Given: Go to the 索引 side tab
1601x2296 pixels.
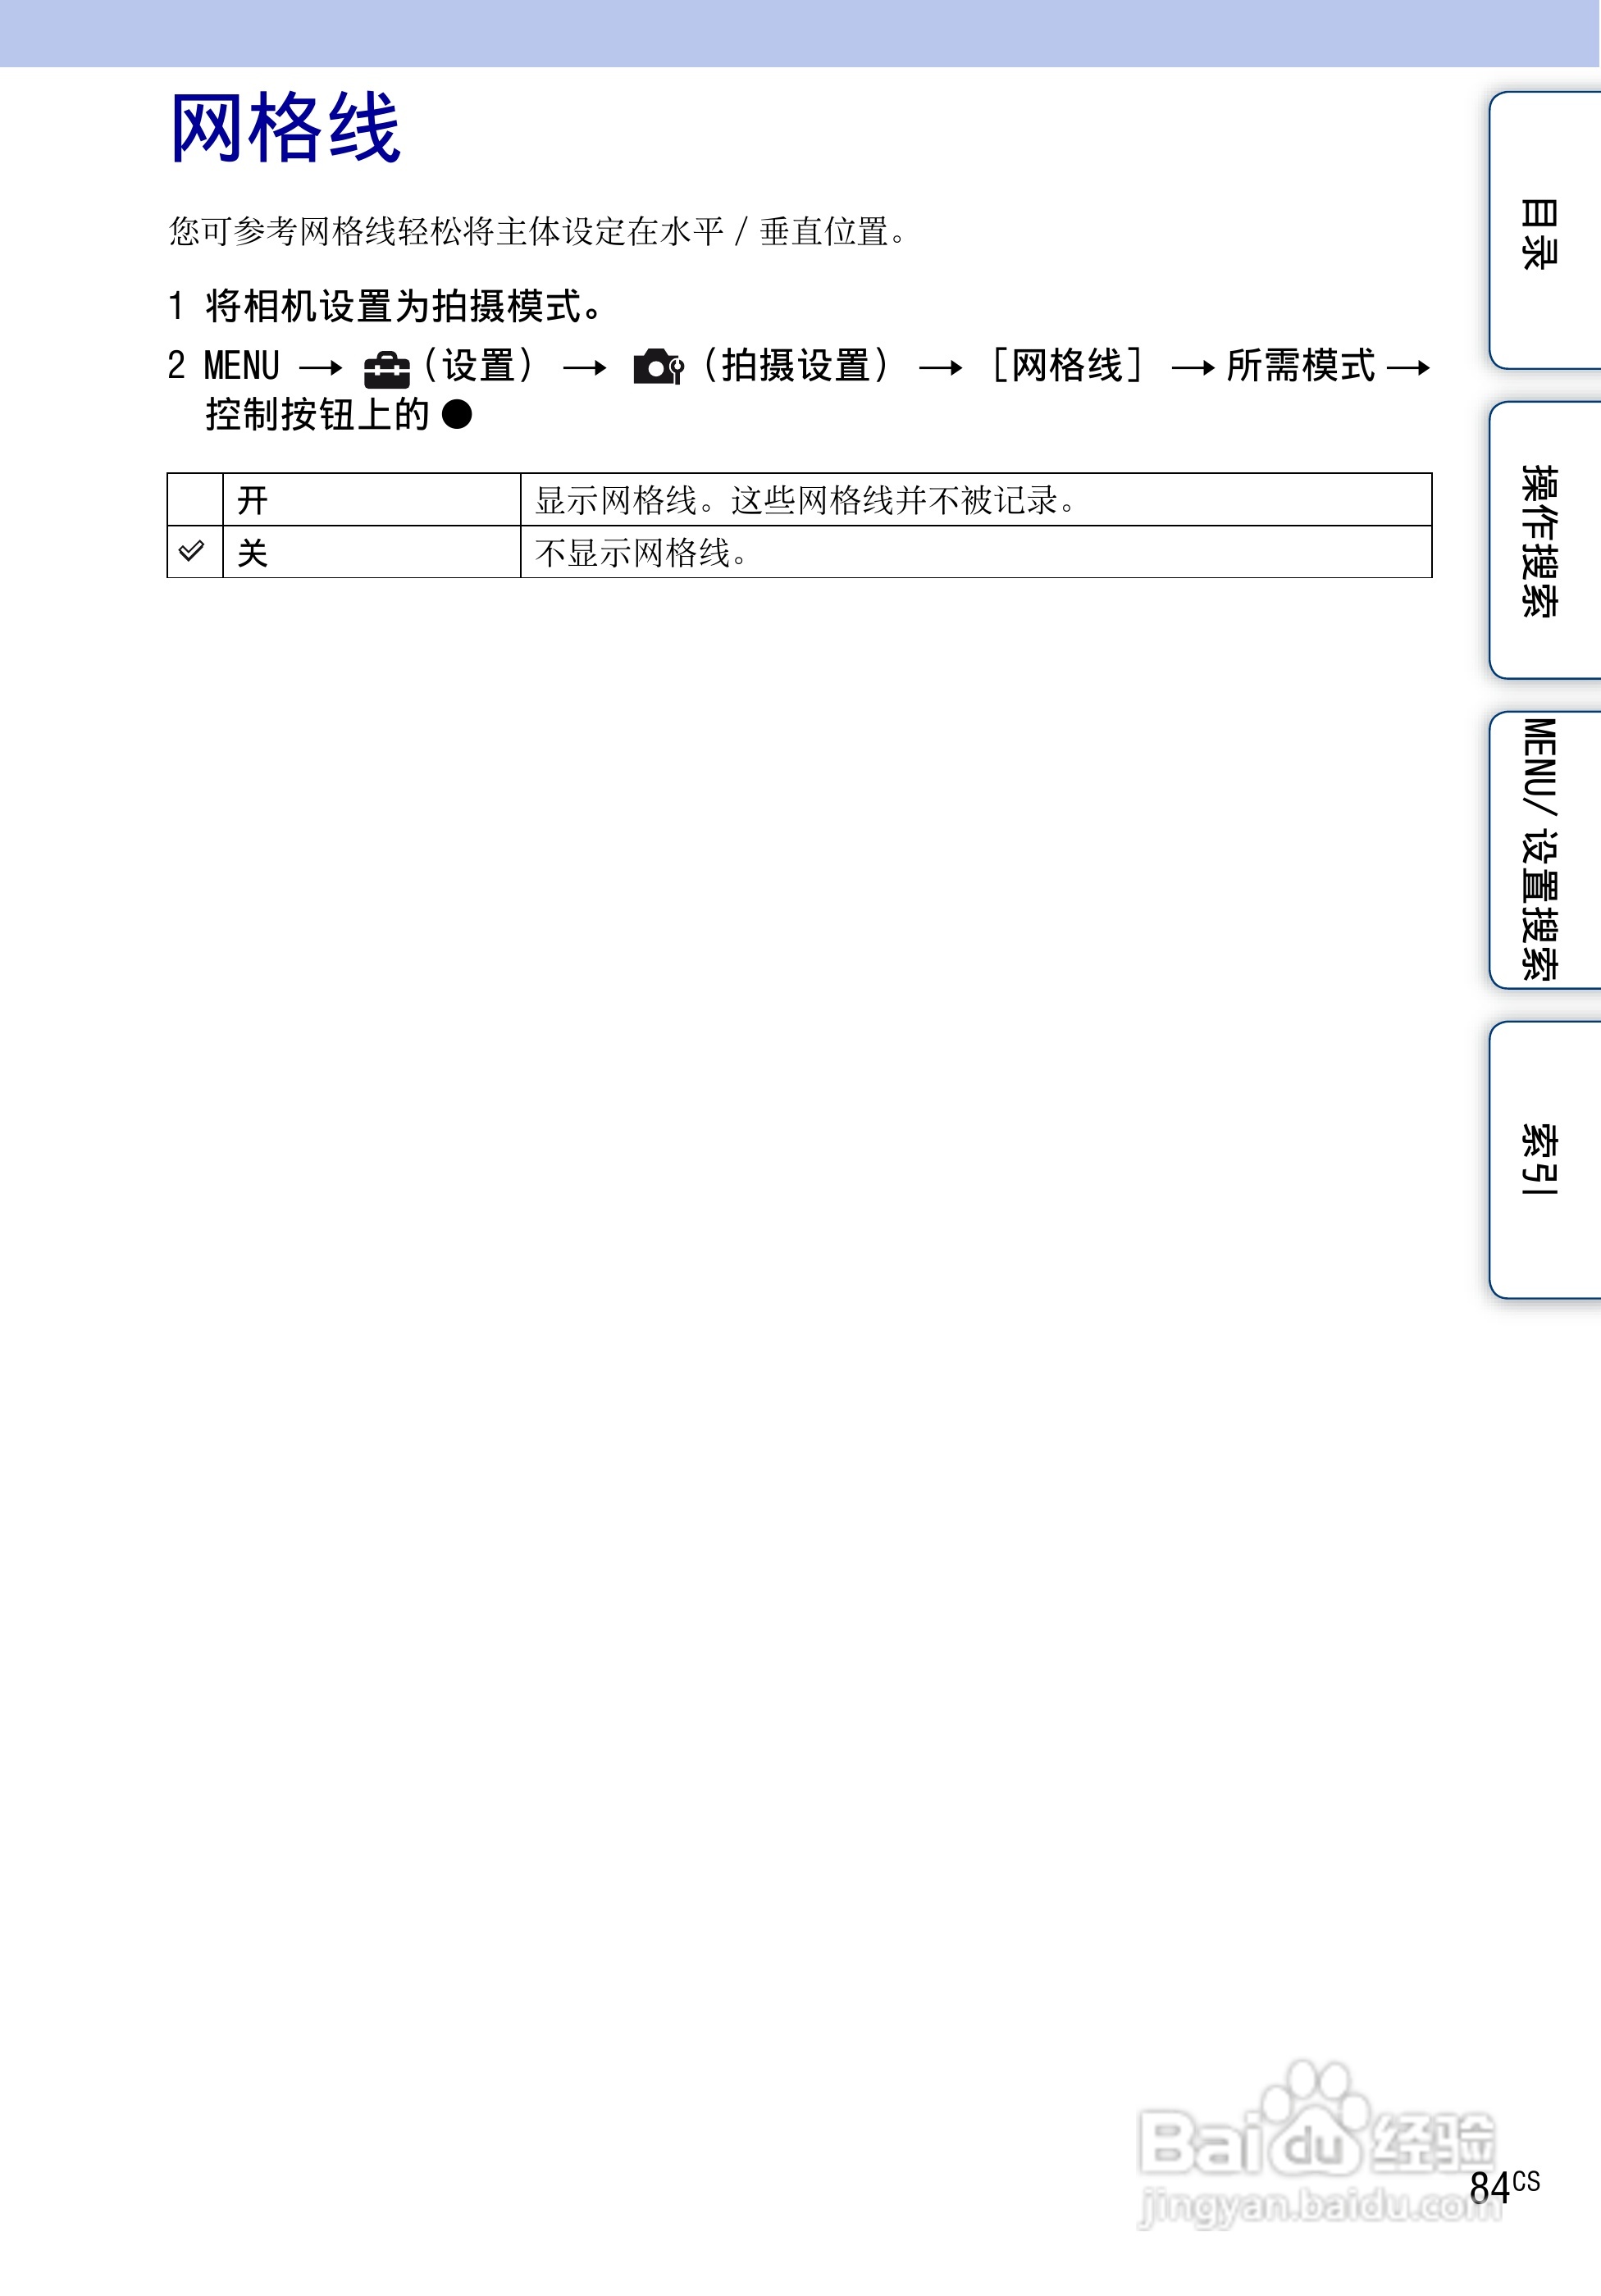Looking at the screenshot, I should pos(1540,1160).
